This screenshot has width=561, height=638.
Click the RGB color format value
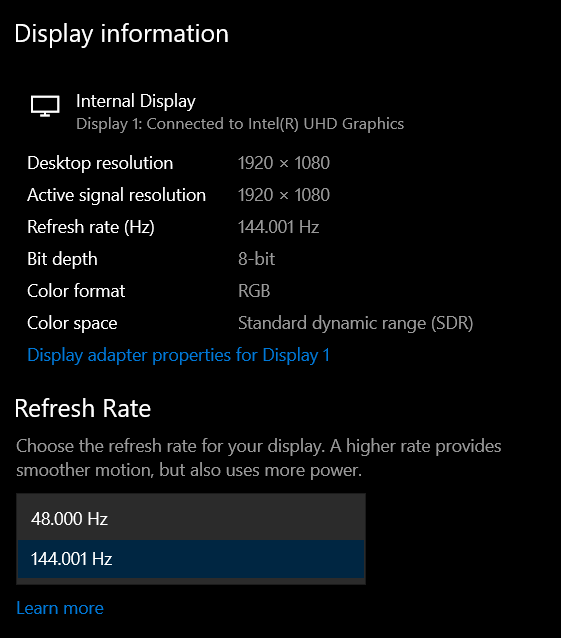point(254,291)
